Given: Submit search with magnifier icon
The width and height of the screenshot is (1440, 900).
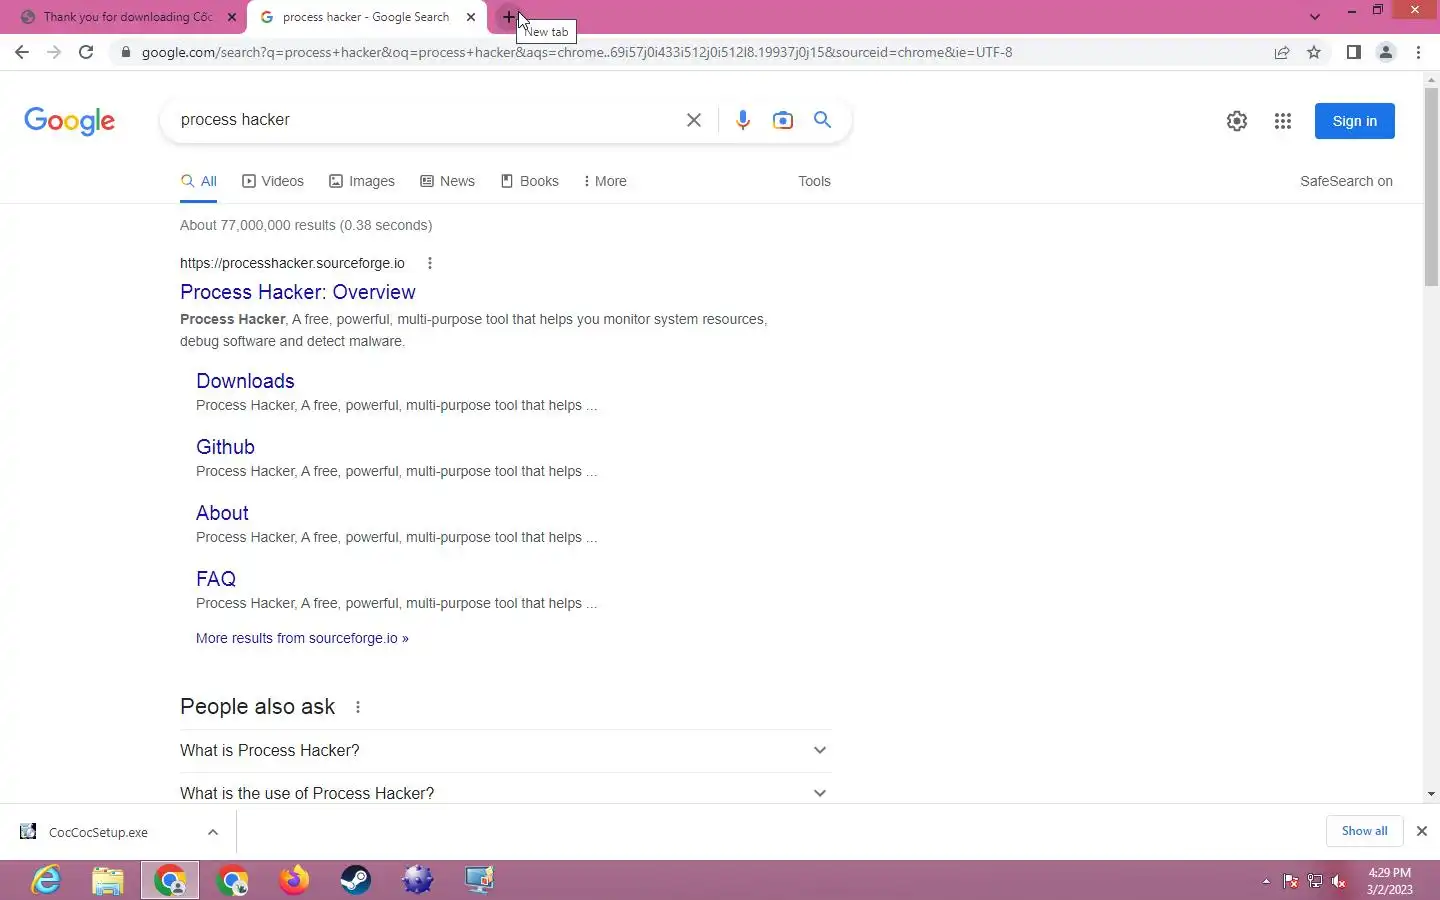Looking at the screenshot, I should [822, 120].
